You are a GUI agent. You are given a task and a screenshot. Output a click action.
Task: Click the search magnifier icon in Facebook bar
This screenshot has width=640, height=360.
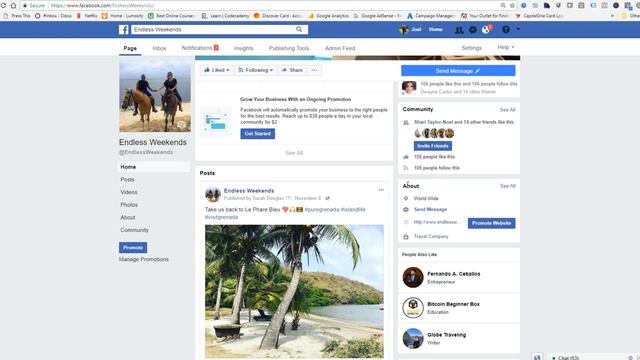(299, 29)
